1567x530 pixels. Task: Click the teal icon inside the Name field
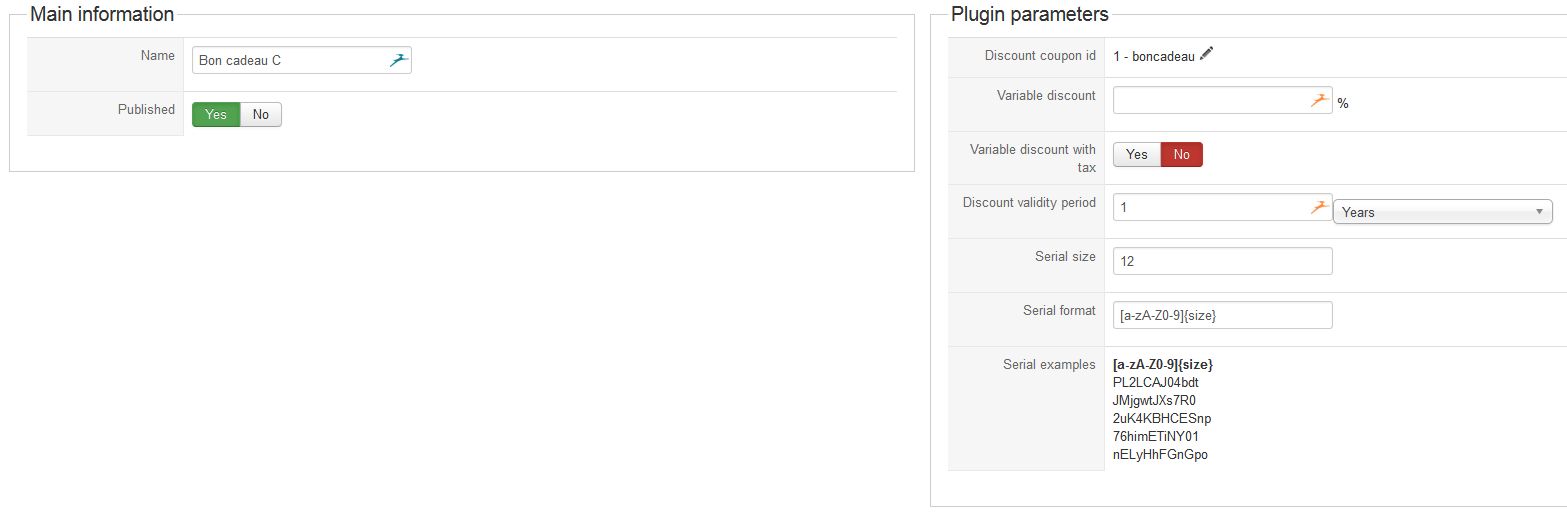coord(398,60)
